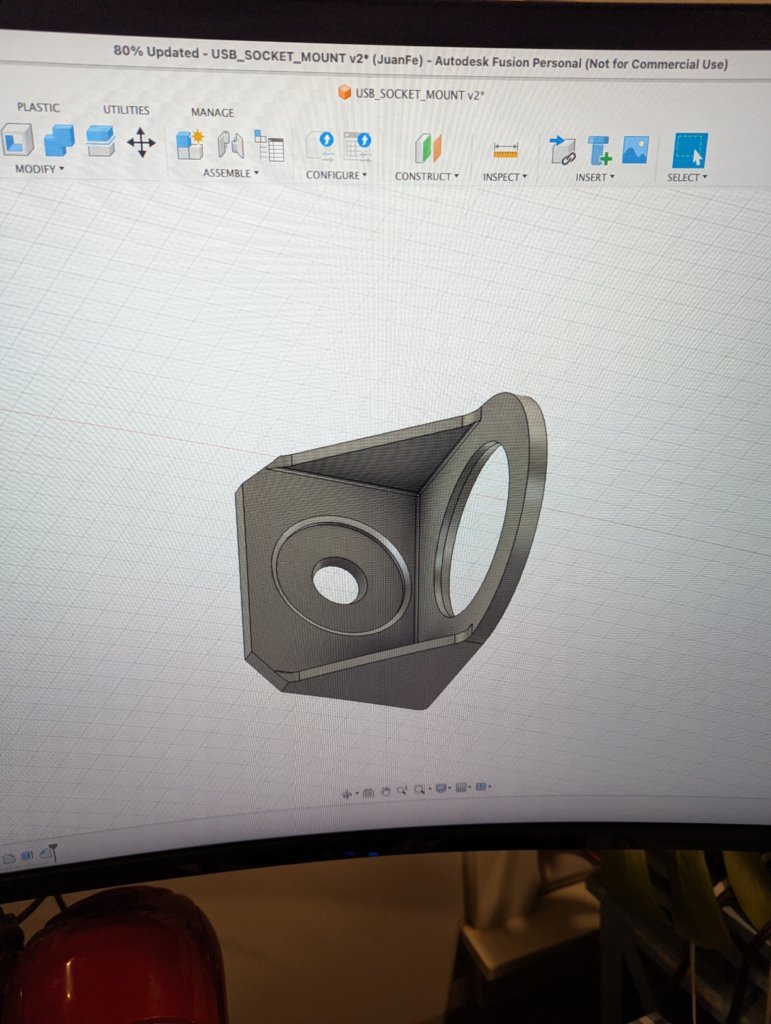Switch to the UTILITIES toolbar tab
This screenshot has width=771, height=1024.
pyautogui.click(x=126, y=110)
